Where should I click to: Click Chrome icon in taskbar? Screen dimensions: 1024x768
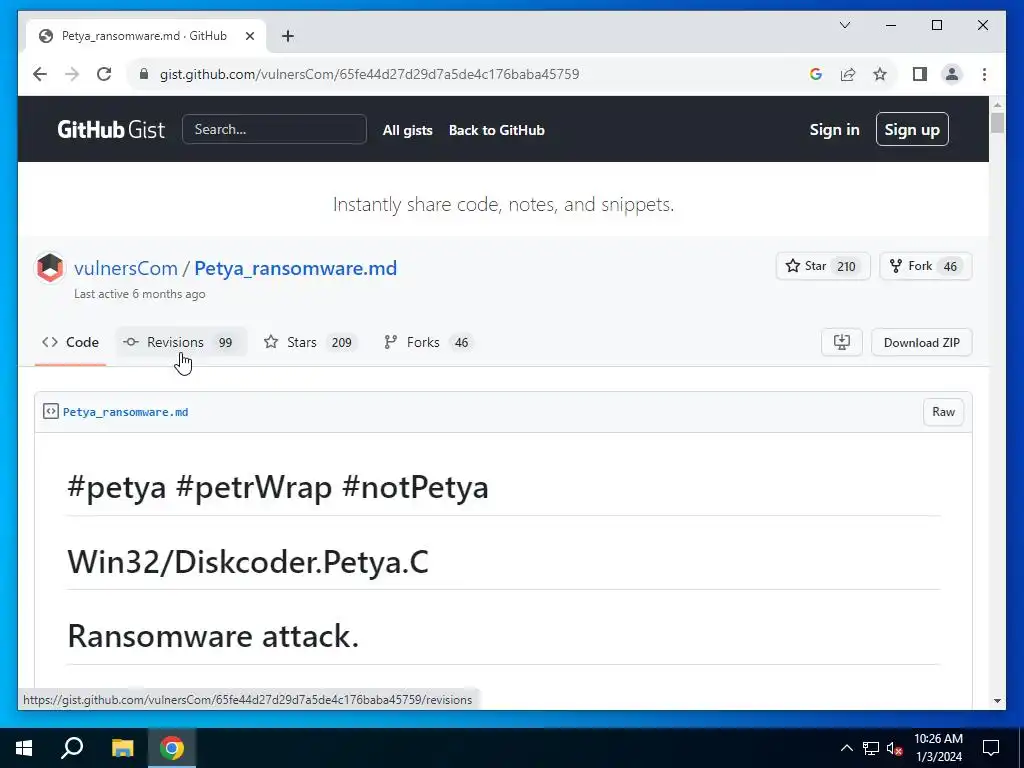(172, 748)
